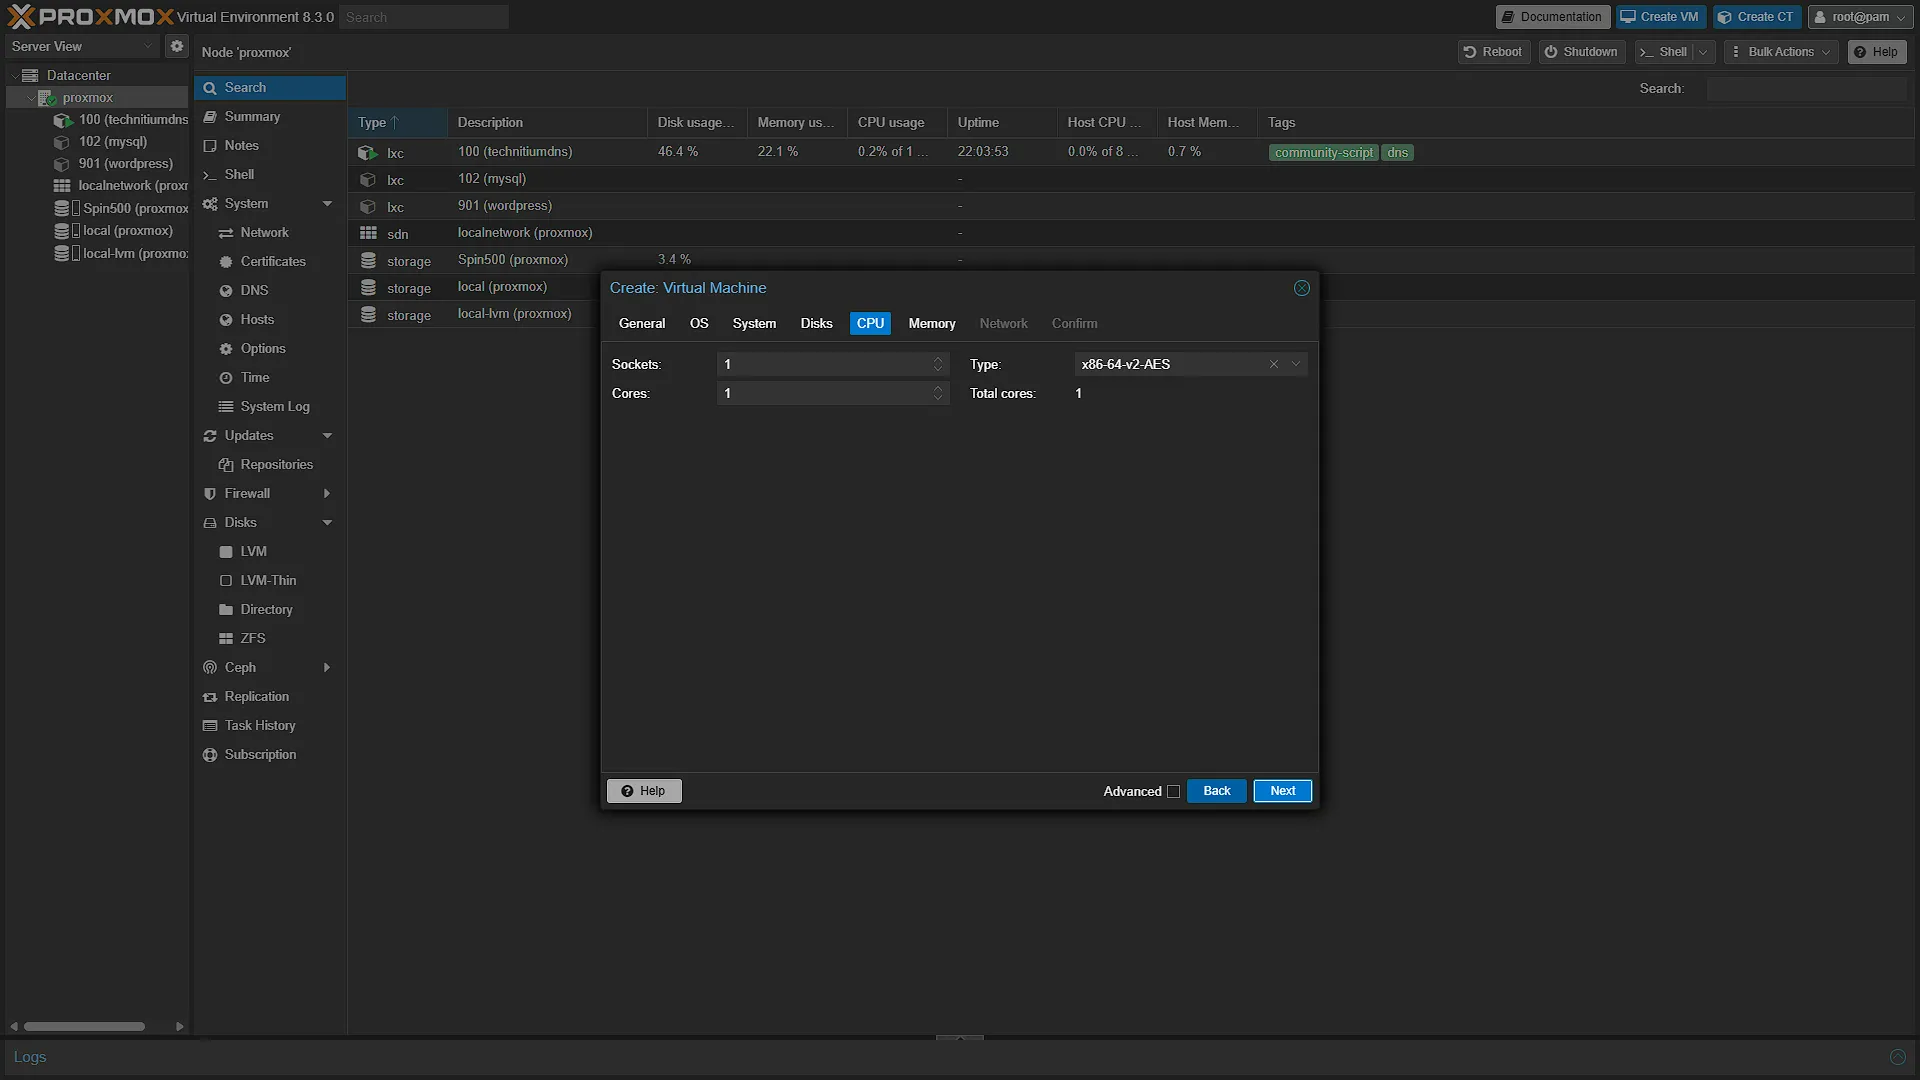Viewport: 1920px width, 1080px height.
Task: Open System Log entry
Action: click(x=270, y=407)
